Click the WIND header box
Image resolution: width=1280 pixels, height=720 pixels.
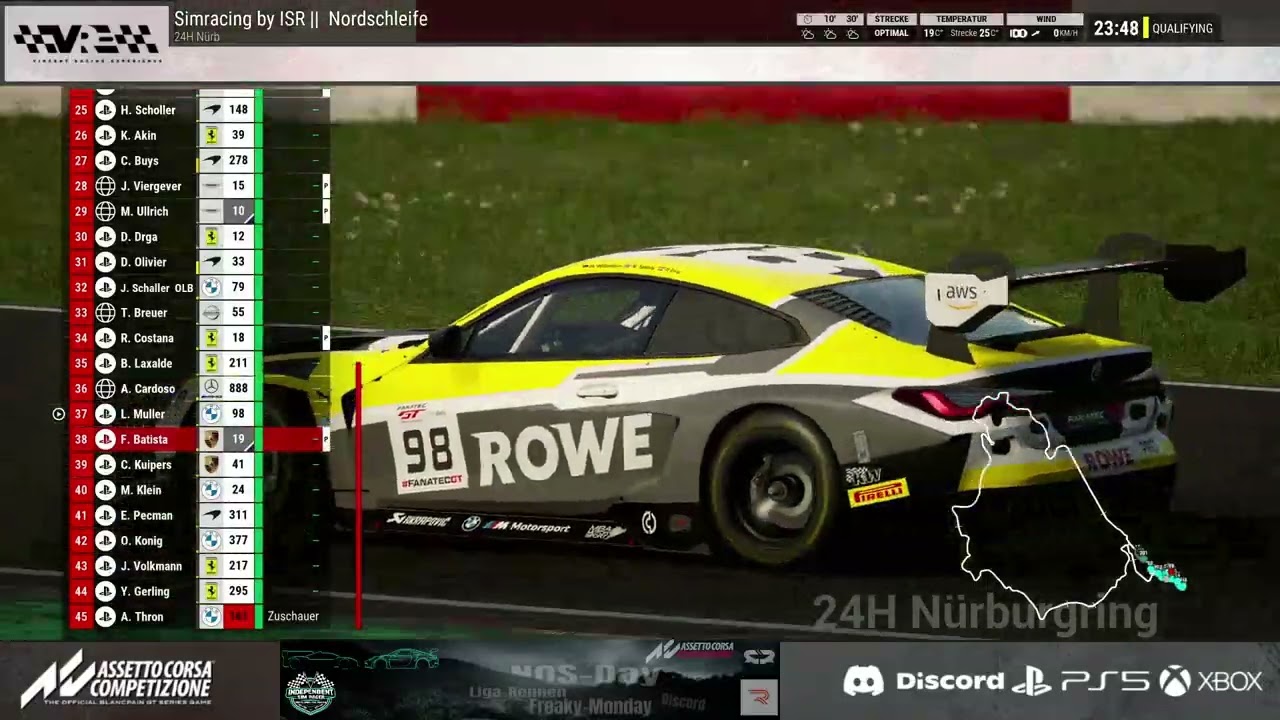(1046, 19)
